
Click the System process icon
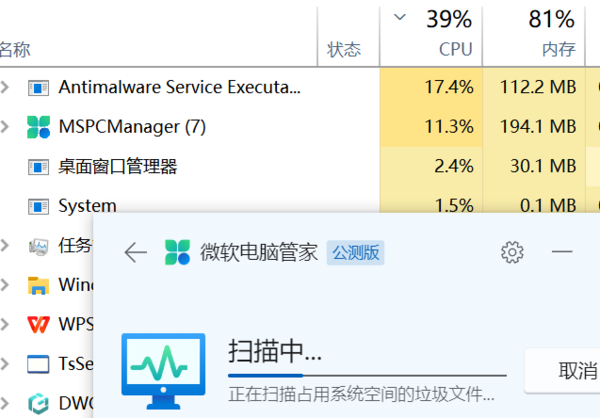(x=39, y=206)
